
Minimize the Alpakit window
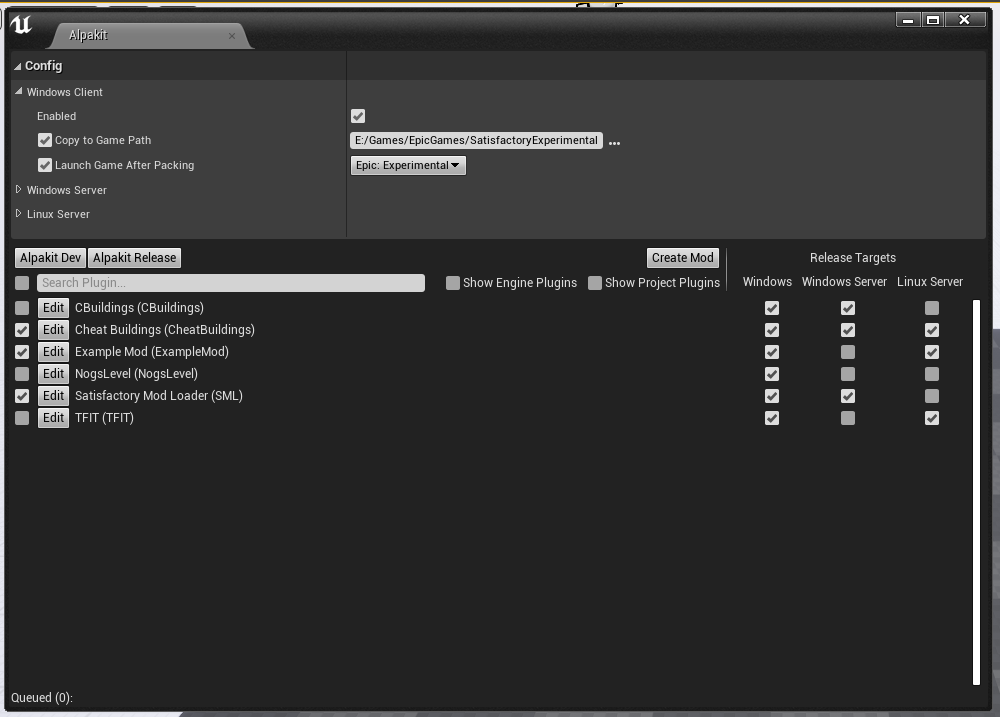tap(908, 20)
